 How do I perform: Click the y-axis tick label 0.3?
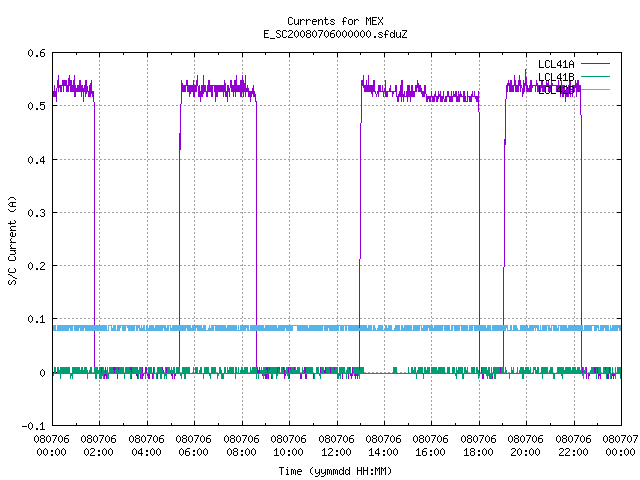click(36, 213)
